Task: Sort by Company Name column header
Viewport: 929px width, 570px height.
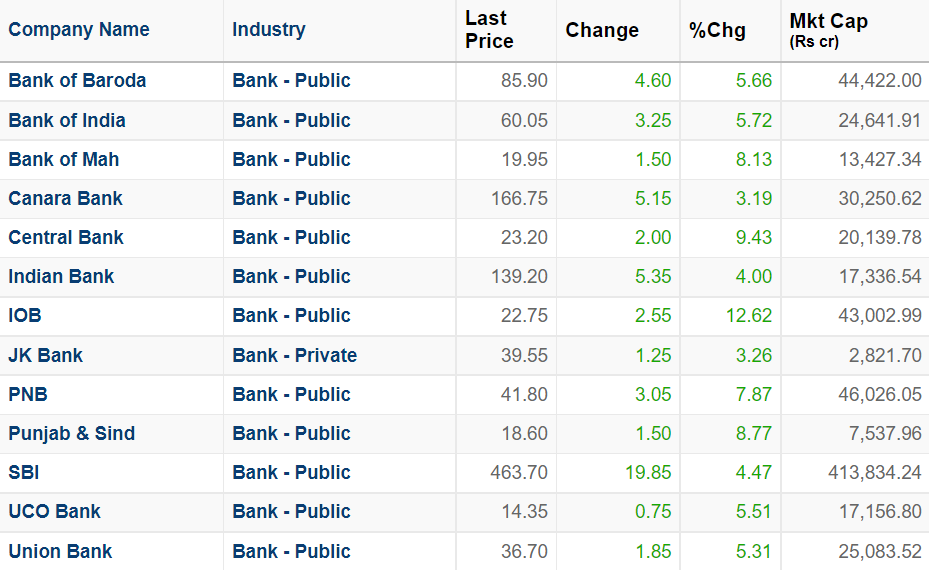Action: click(79, 29)
